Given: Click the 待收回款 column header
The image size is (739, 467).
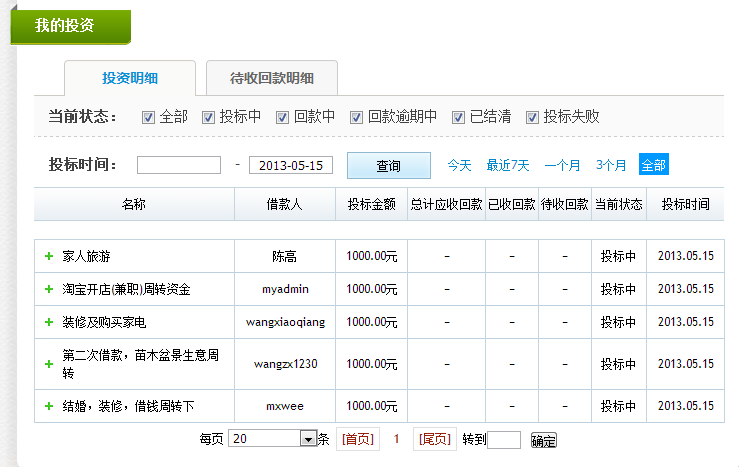Looking at the screenshot, I should tap(565, 204).
